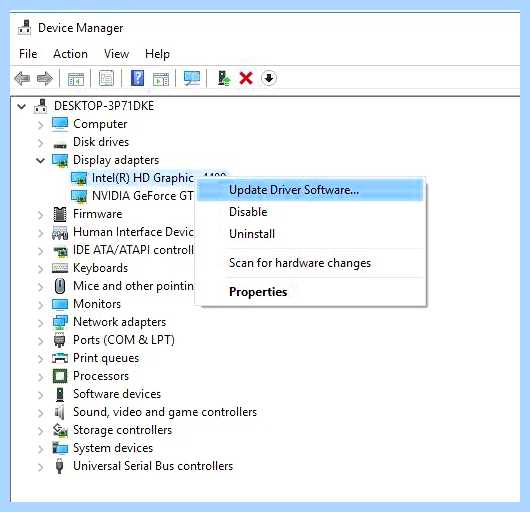Expand the Ports (COM & LPT) category

[x=41, y=341]
